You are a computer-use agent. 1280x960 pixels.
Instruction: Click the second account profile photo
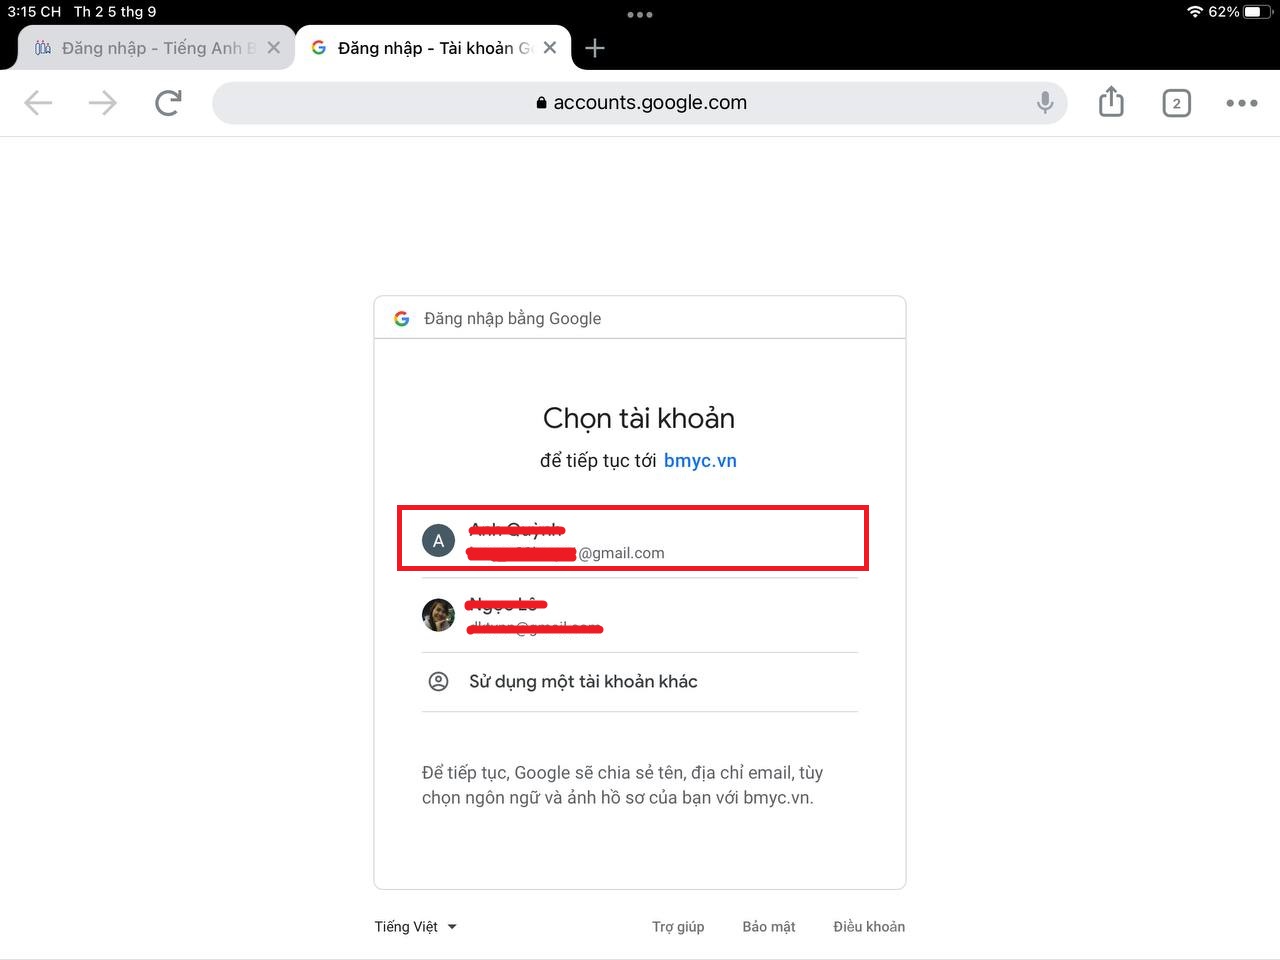click(x=438, y=615)
